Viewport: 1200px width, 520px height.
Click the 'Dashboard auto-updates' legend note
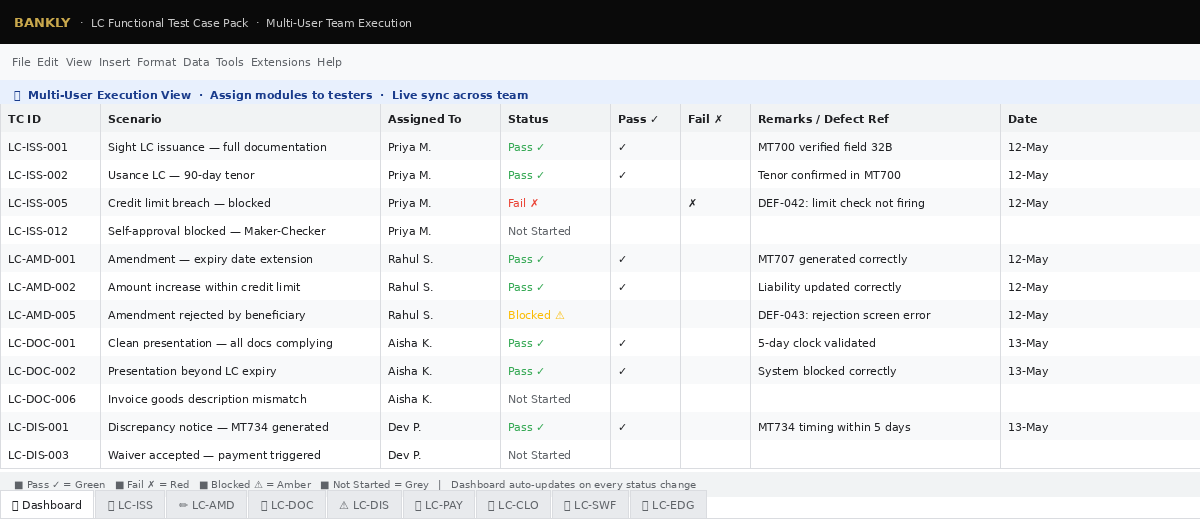click(573, 484)
